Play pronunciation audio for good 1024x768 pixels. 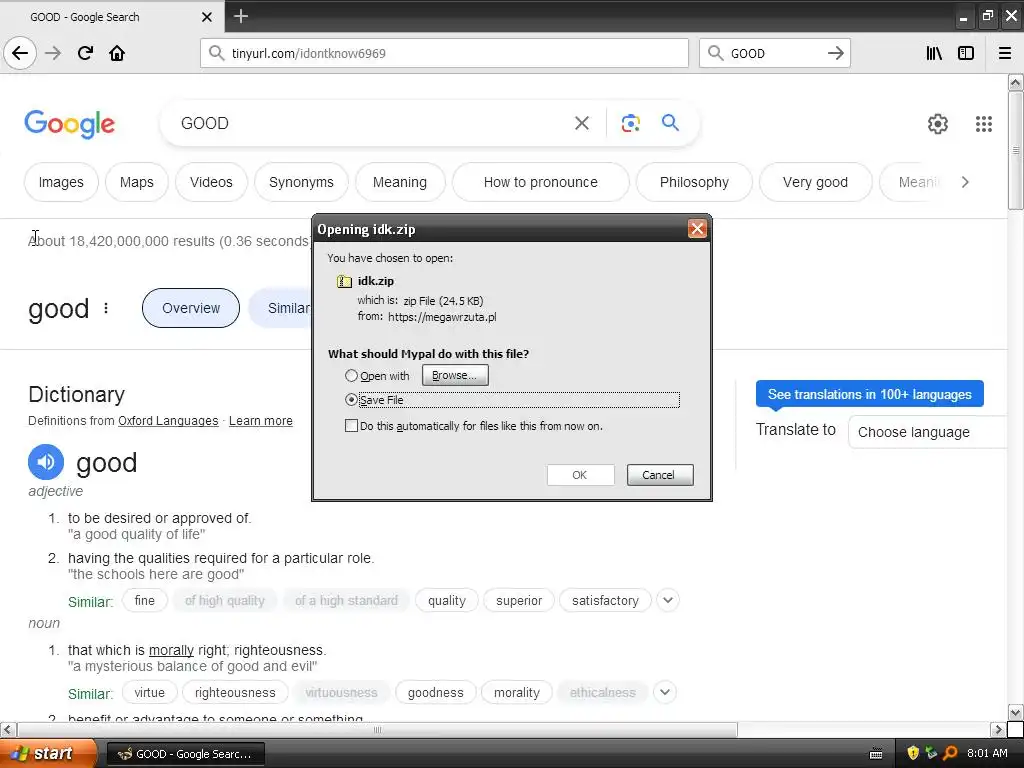click(46, 462)
